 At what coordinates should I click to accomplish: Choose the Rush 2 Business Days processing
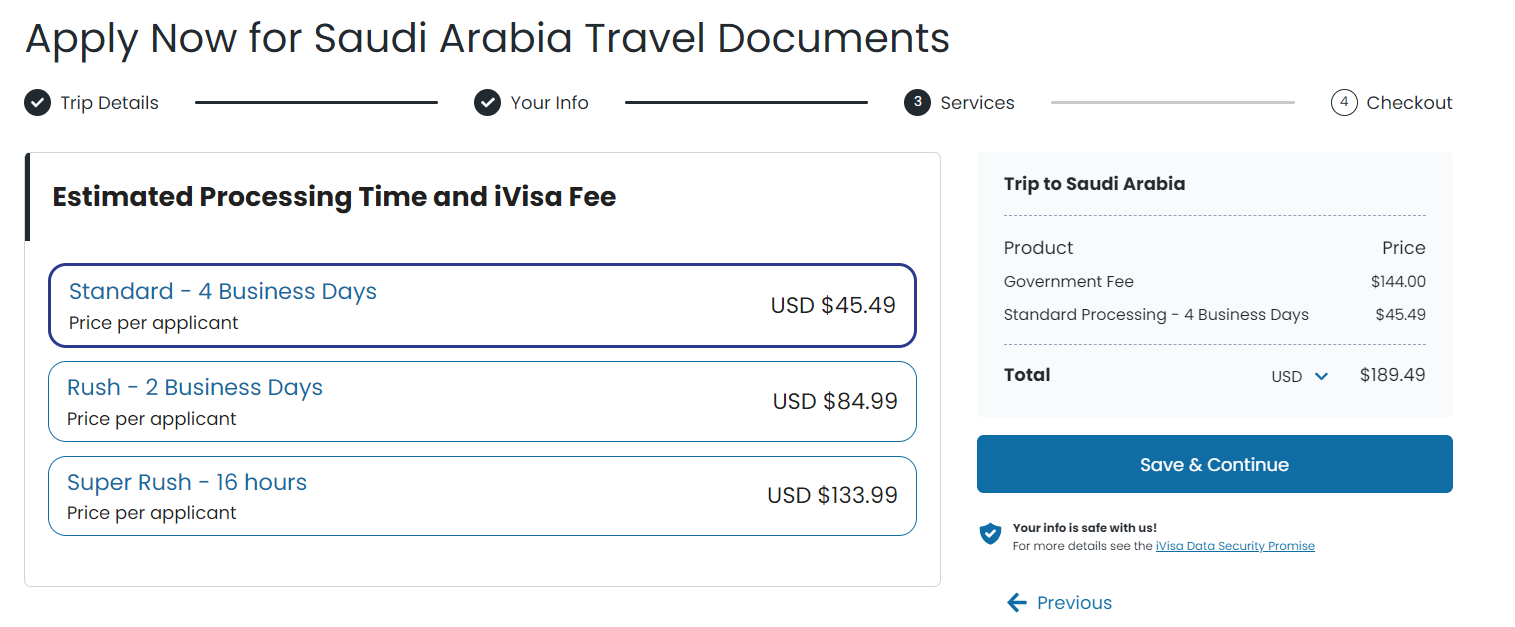click(x=482, y=401)
